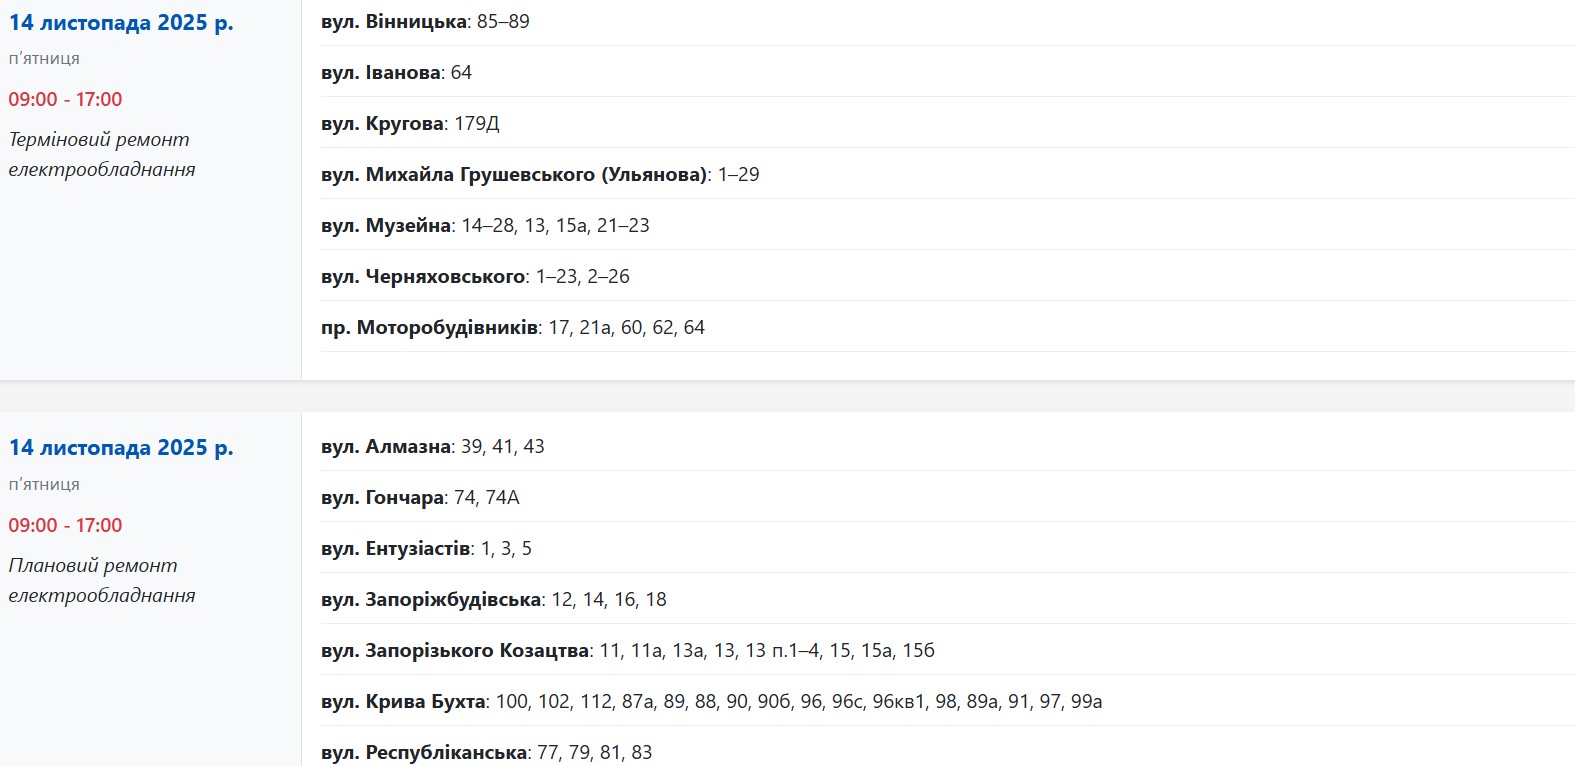Select the вул. Запоріжбудівська entry
1575x766 pixels.
pyautogui.click(x=493, y=599)
